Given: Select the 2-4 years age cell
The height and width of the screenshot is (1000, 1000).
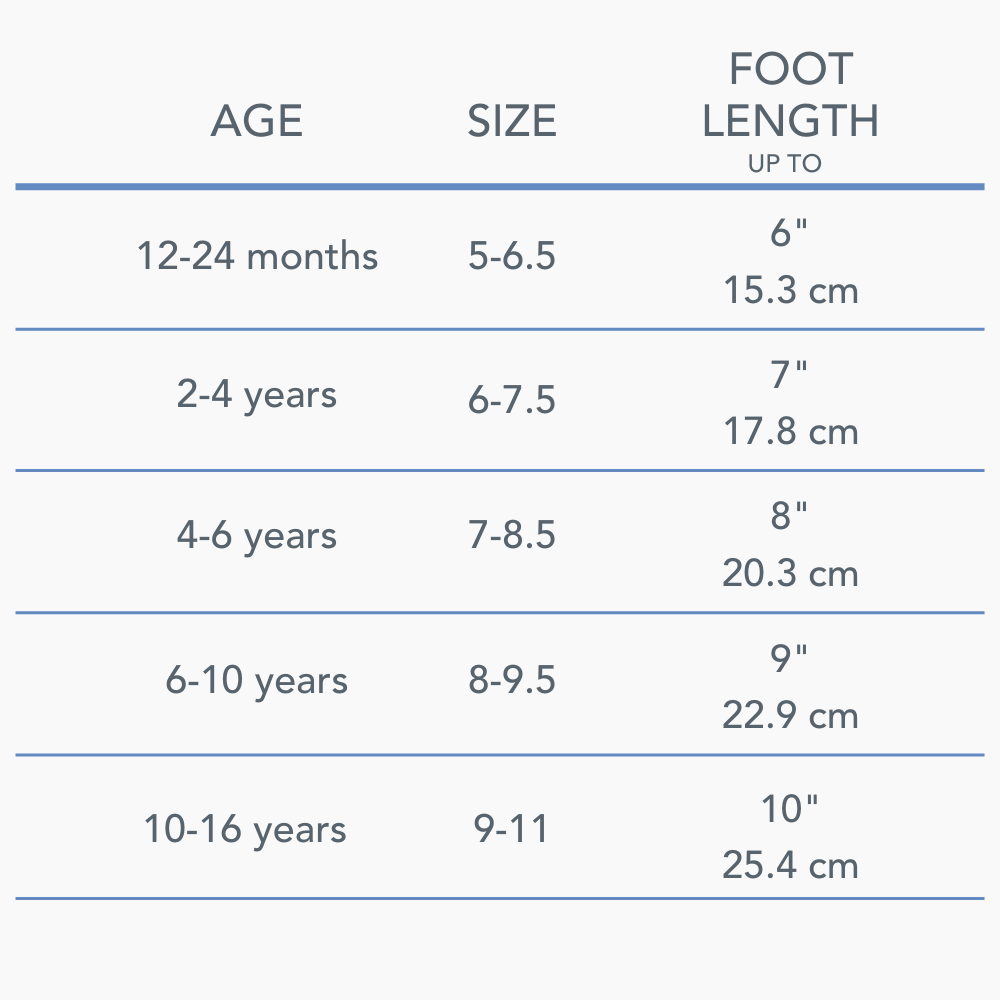Looking at the screenshot, I should (257, 396).
